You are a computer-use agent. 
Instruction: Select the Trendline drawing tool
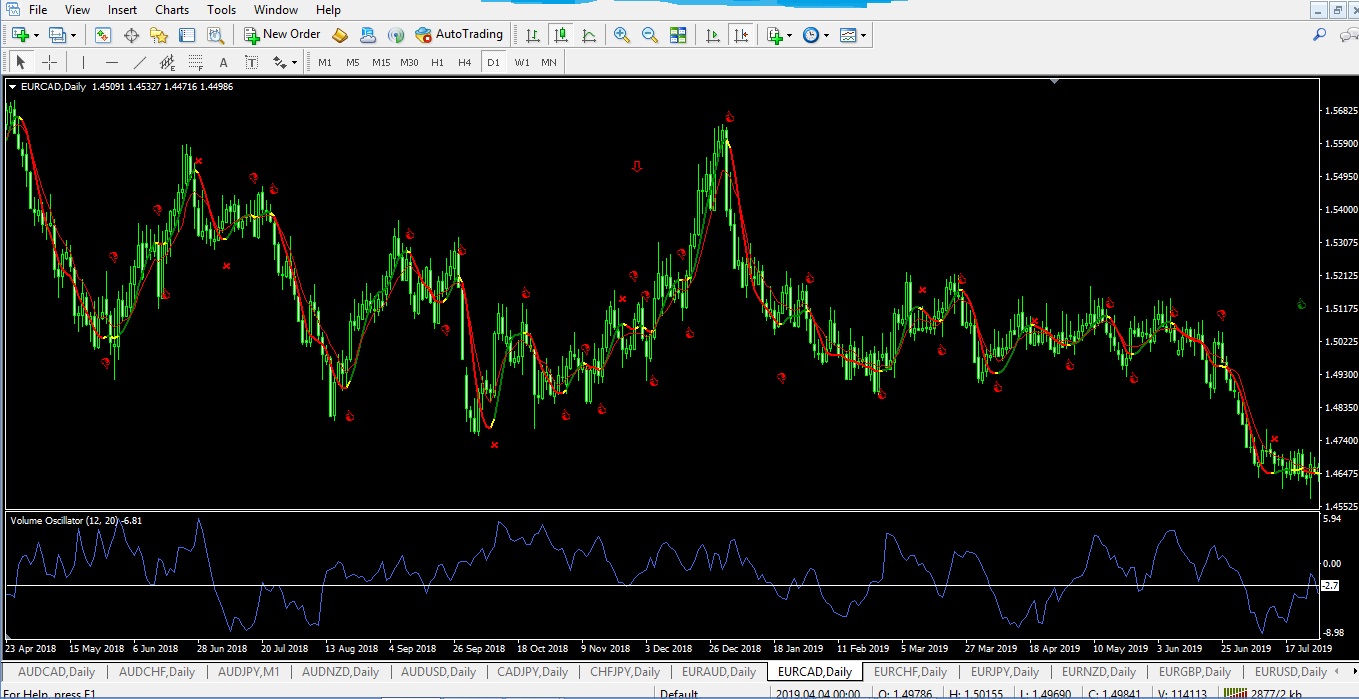[x=139, y=62]
